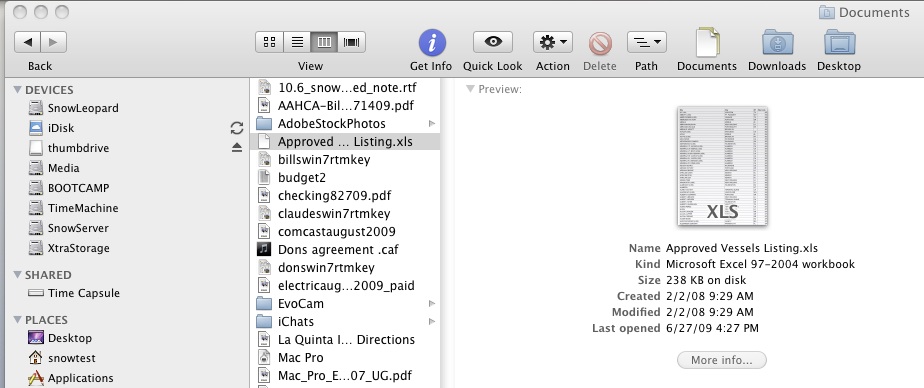Click Documents proxy icon in title bar

[827, 12]
